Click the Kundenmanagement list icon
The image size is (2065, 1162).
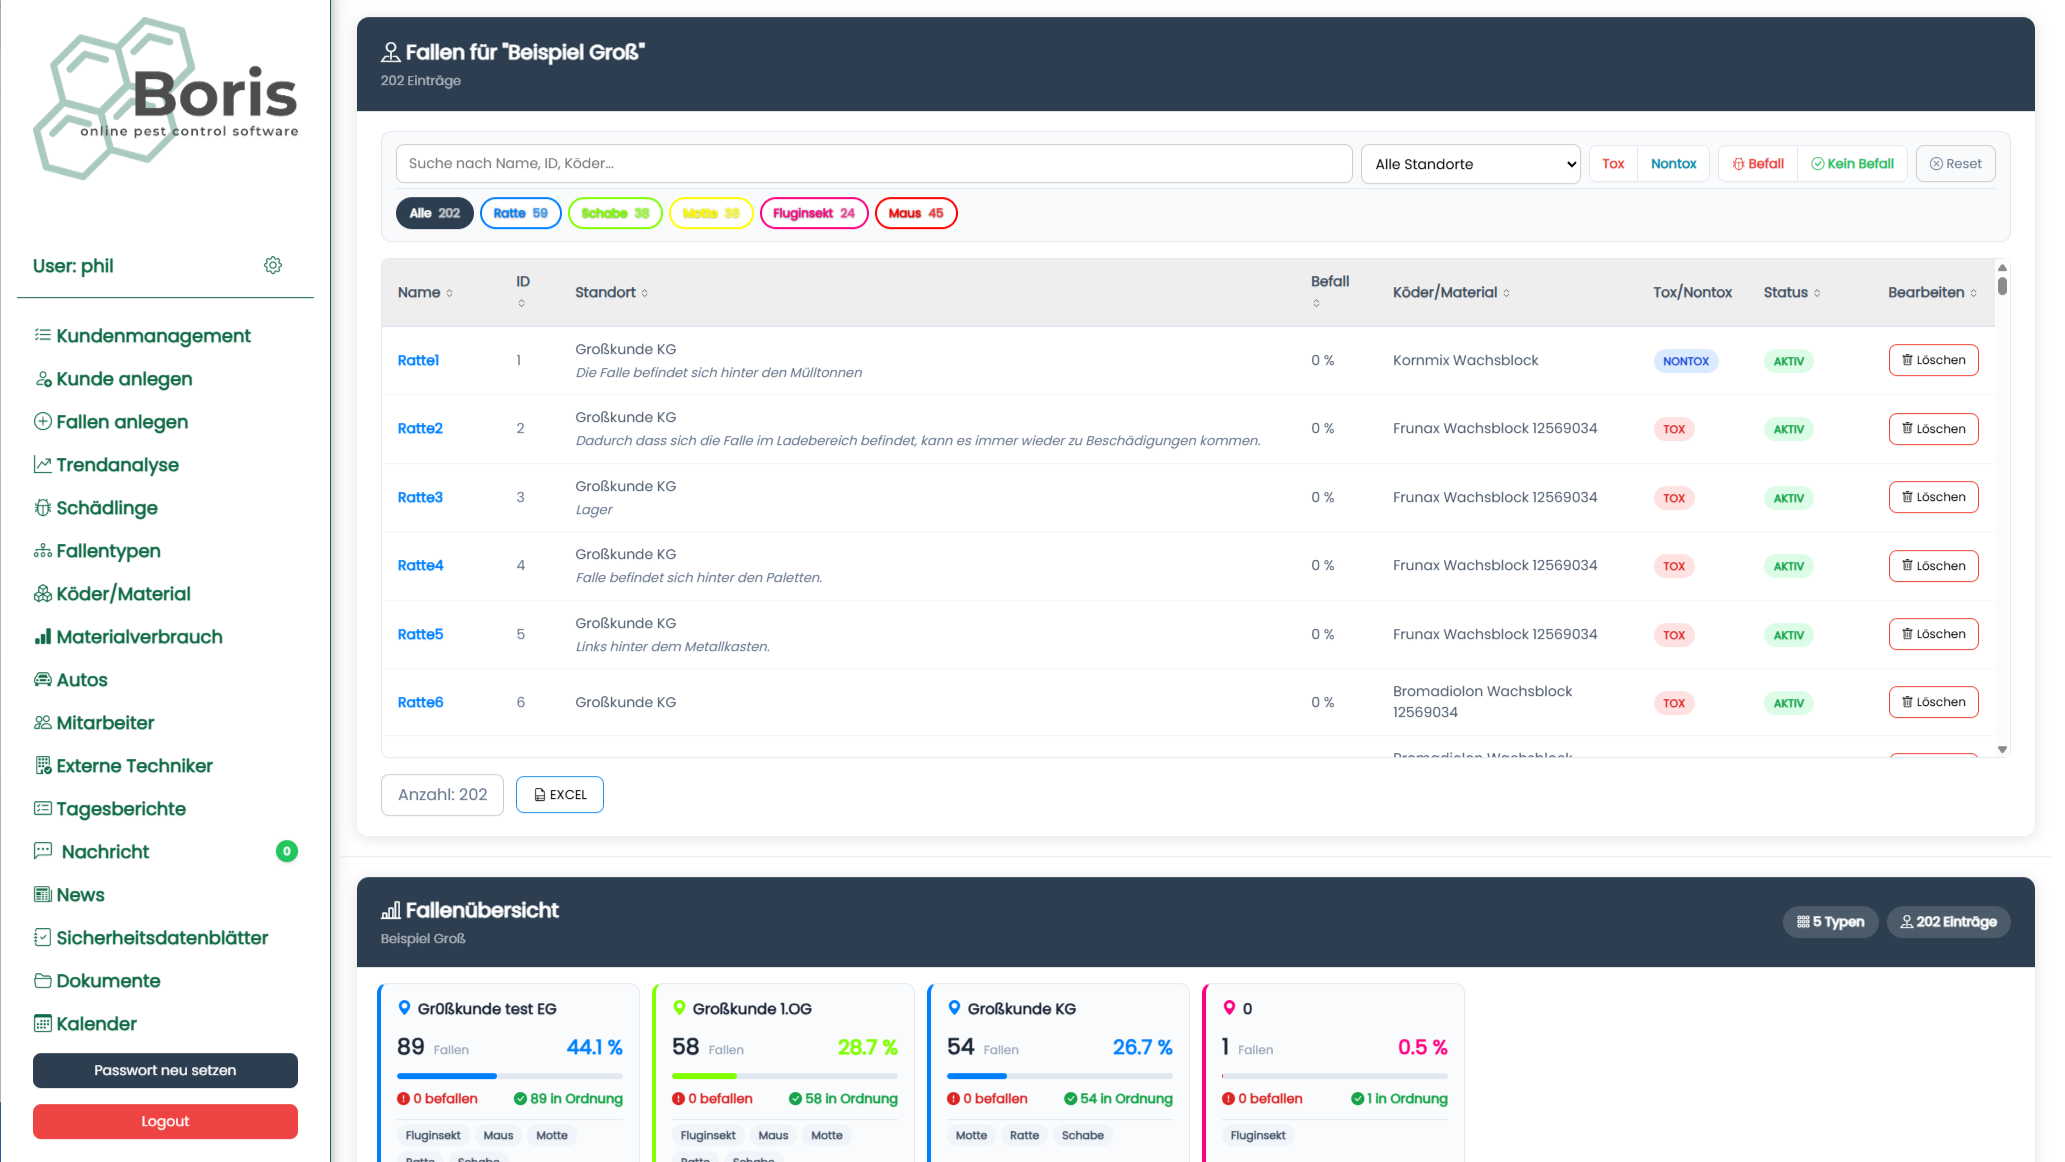point(43,335)
